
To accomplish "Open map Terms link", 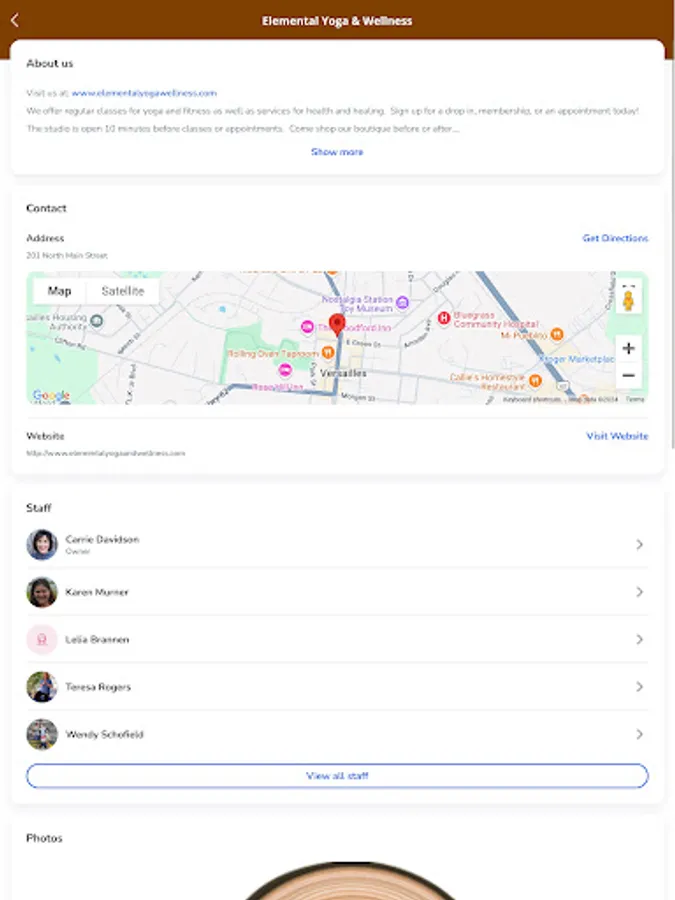I will pyautogui.click(x=635, y=399).
